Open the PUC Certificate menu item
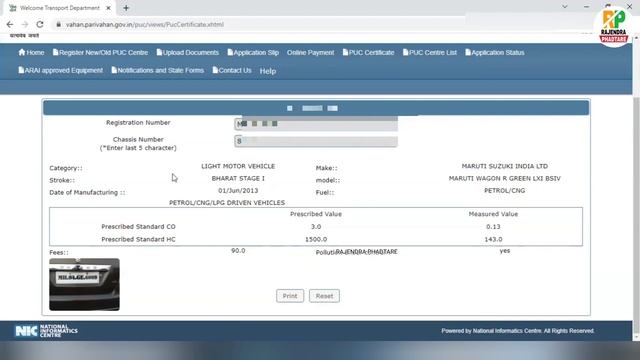 tap(369, 52)
